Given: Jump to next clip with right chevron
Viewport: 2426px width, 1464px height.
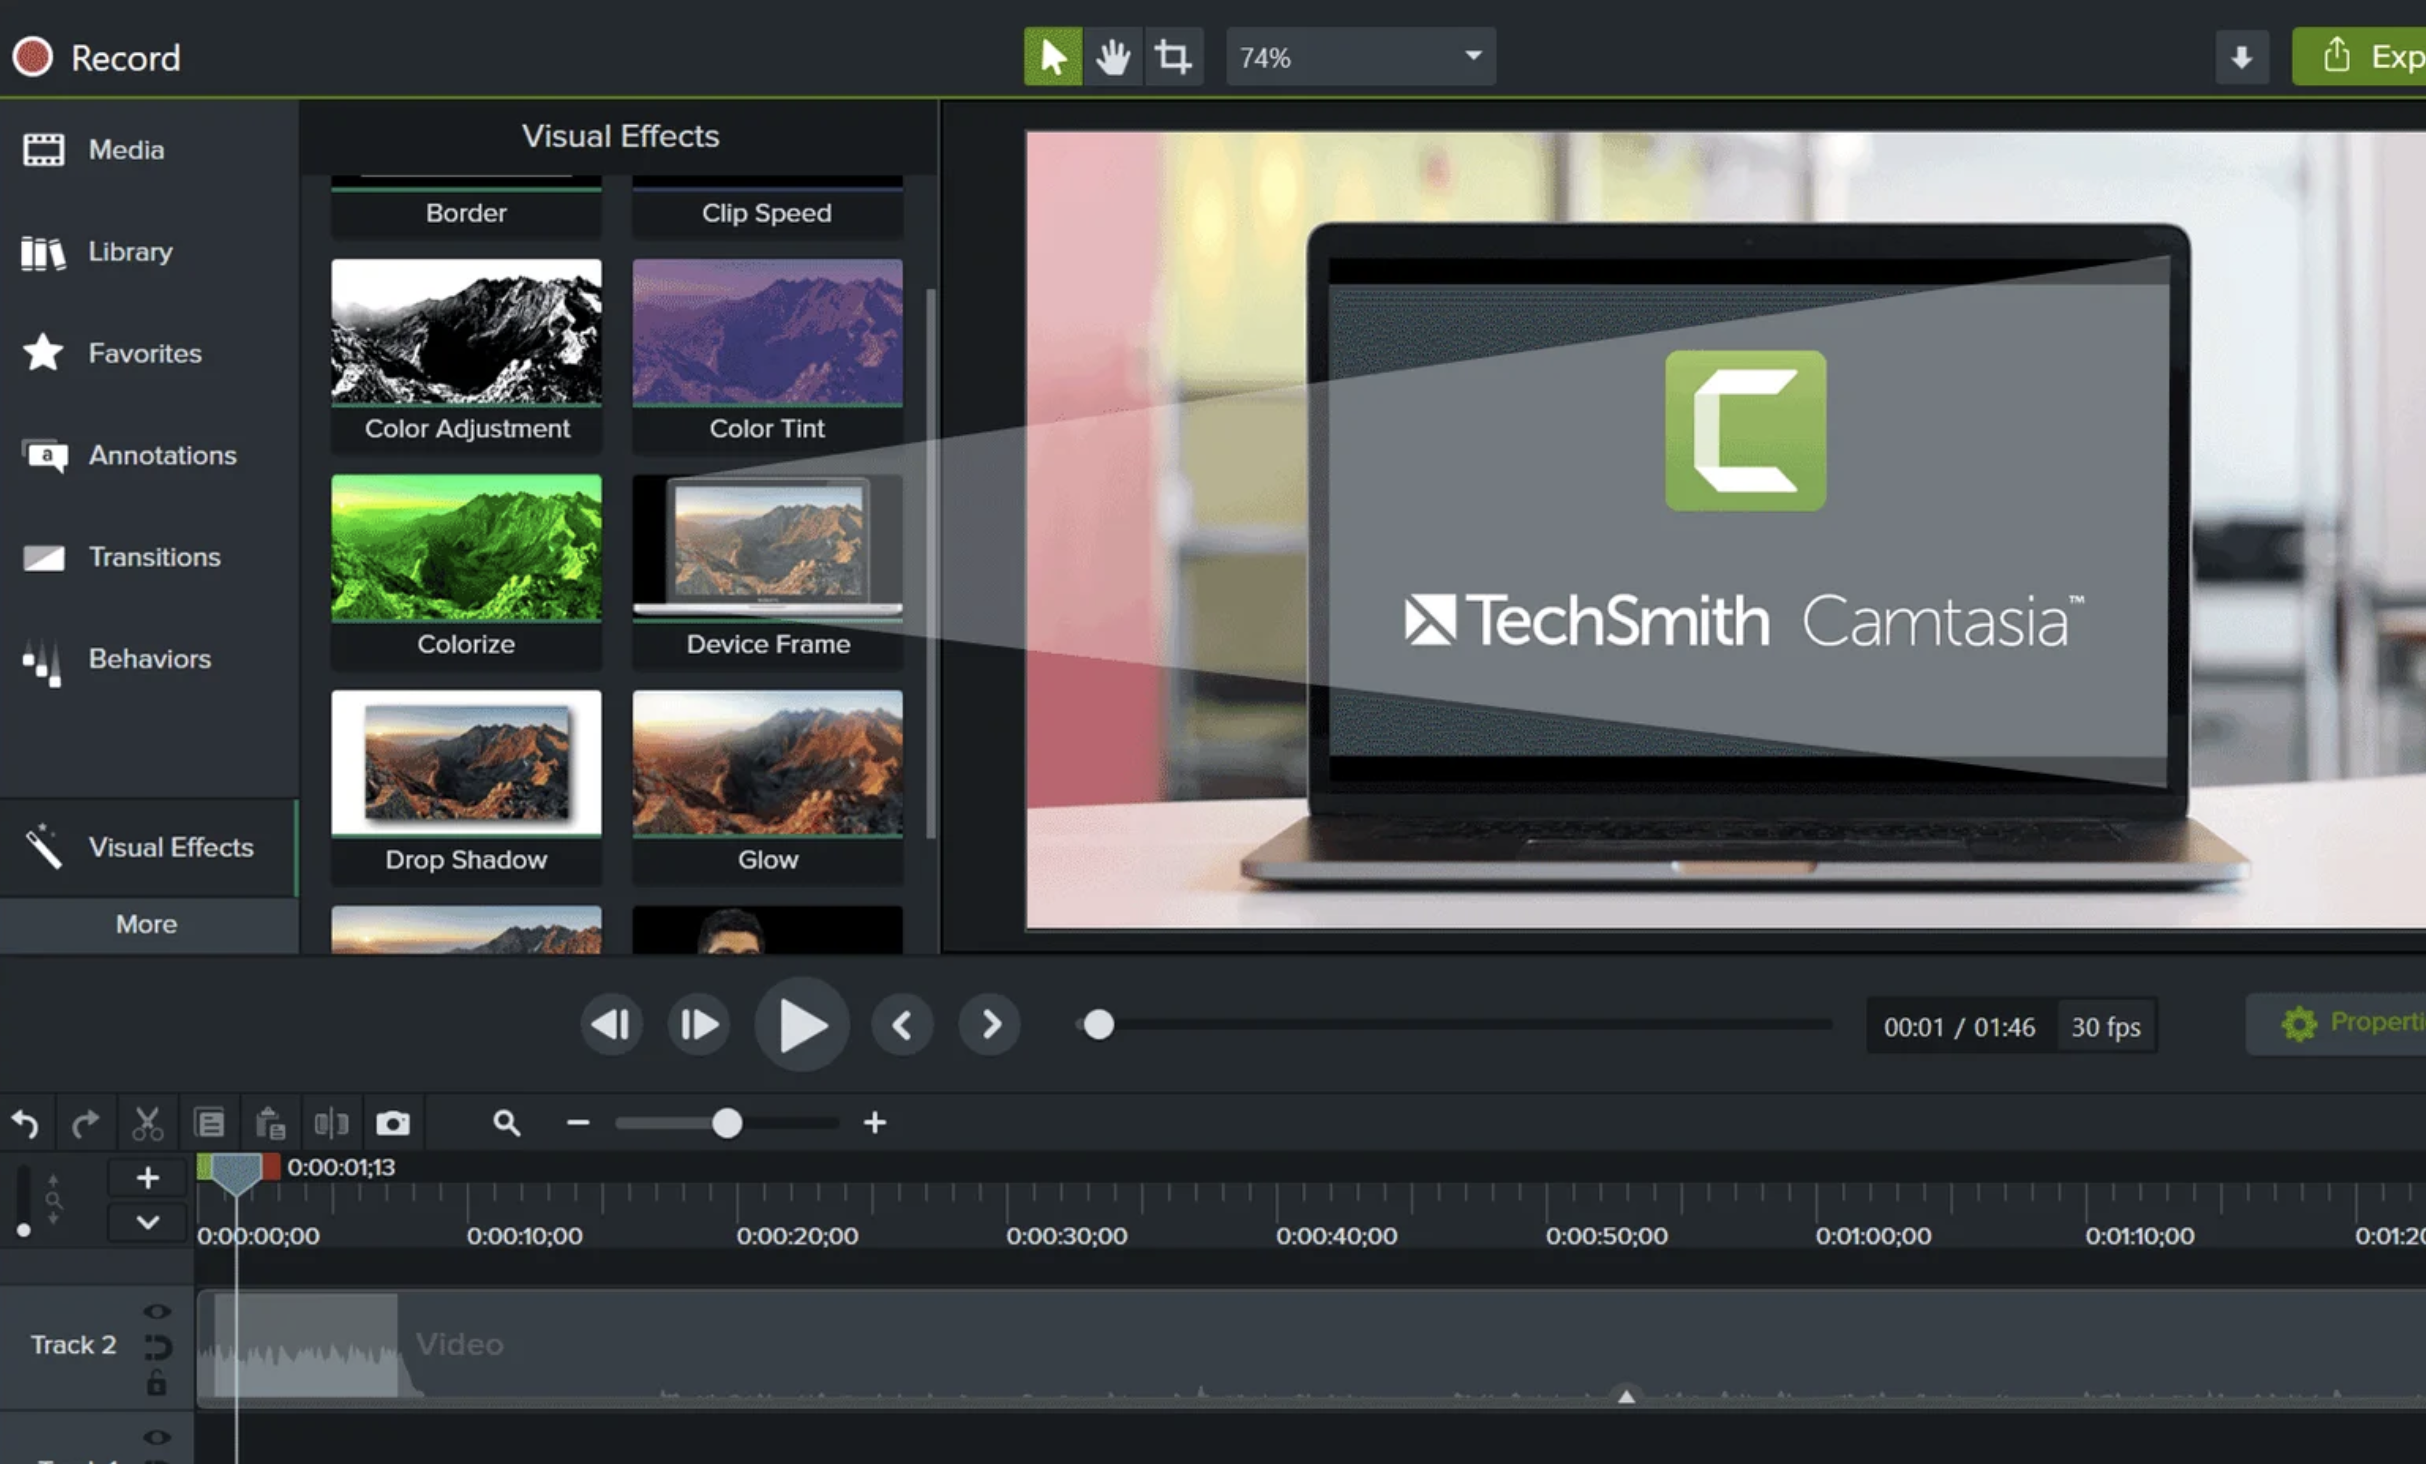Looking at the screenshot, I should [989, 1025].
